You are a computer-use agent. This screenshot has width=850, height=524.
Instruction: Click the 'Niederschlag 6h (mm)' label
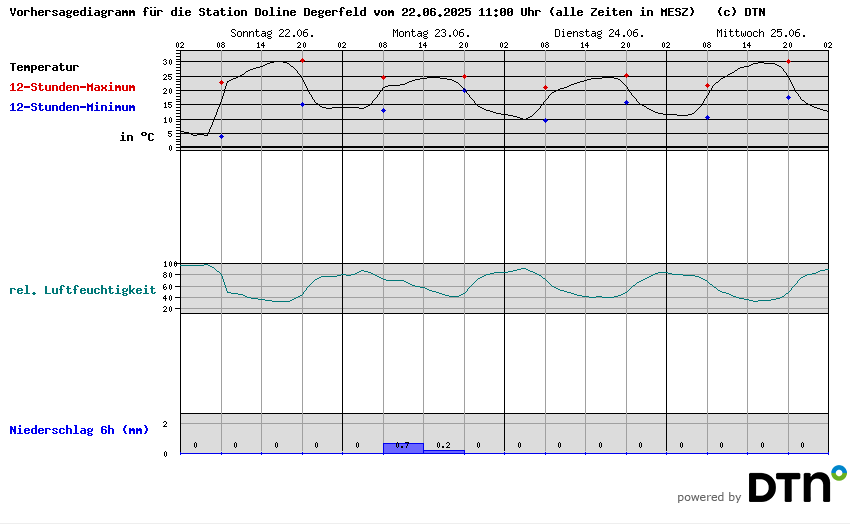[x=79, y=430]
